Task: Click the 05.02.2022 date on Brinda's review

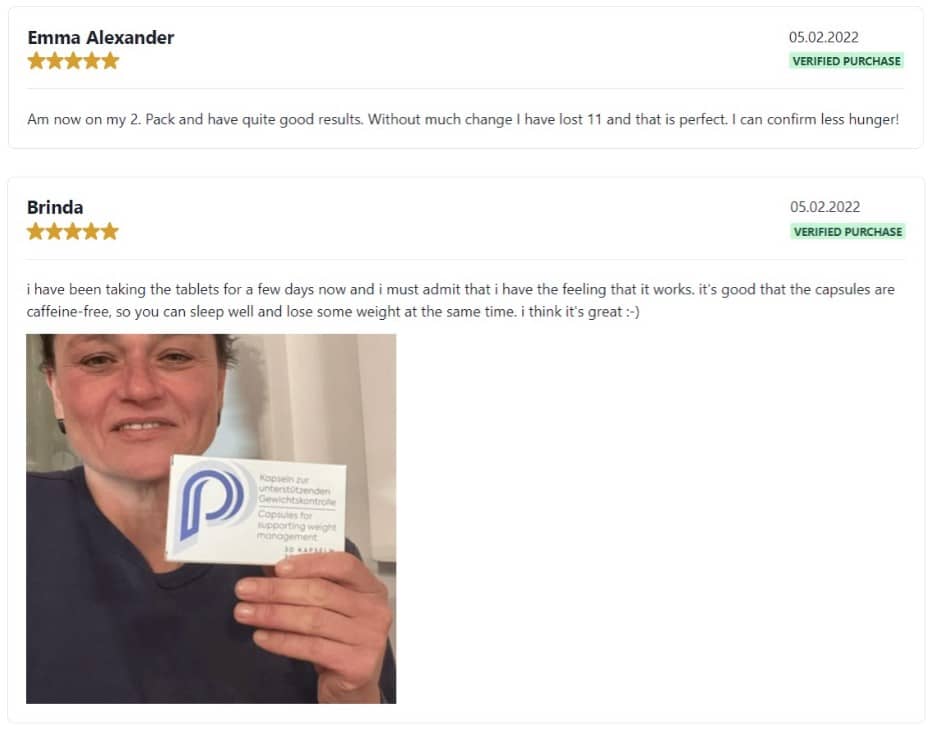Action: point(824,207)
